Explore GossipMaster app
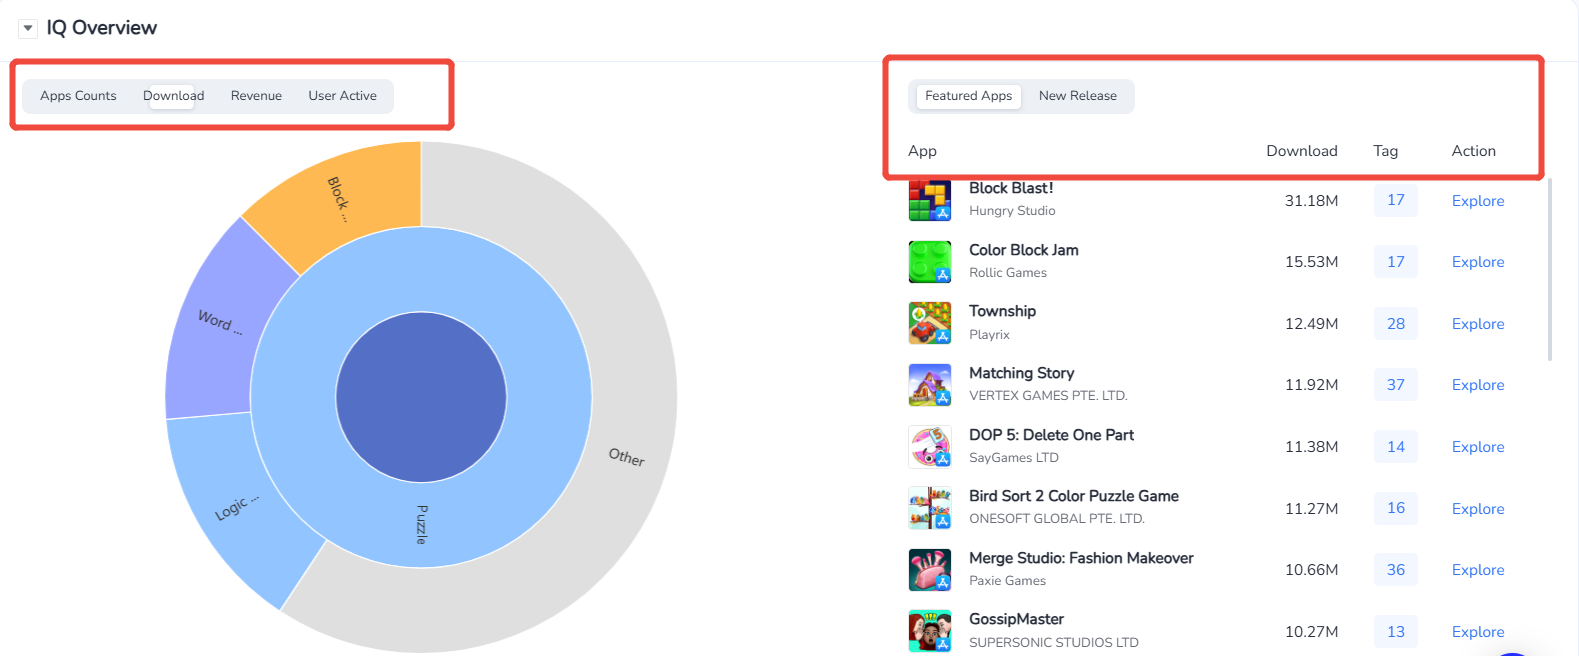This screenshot has width=1579, height=656. point(1478,632)
